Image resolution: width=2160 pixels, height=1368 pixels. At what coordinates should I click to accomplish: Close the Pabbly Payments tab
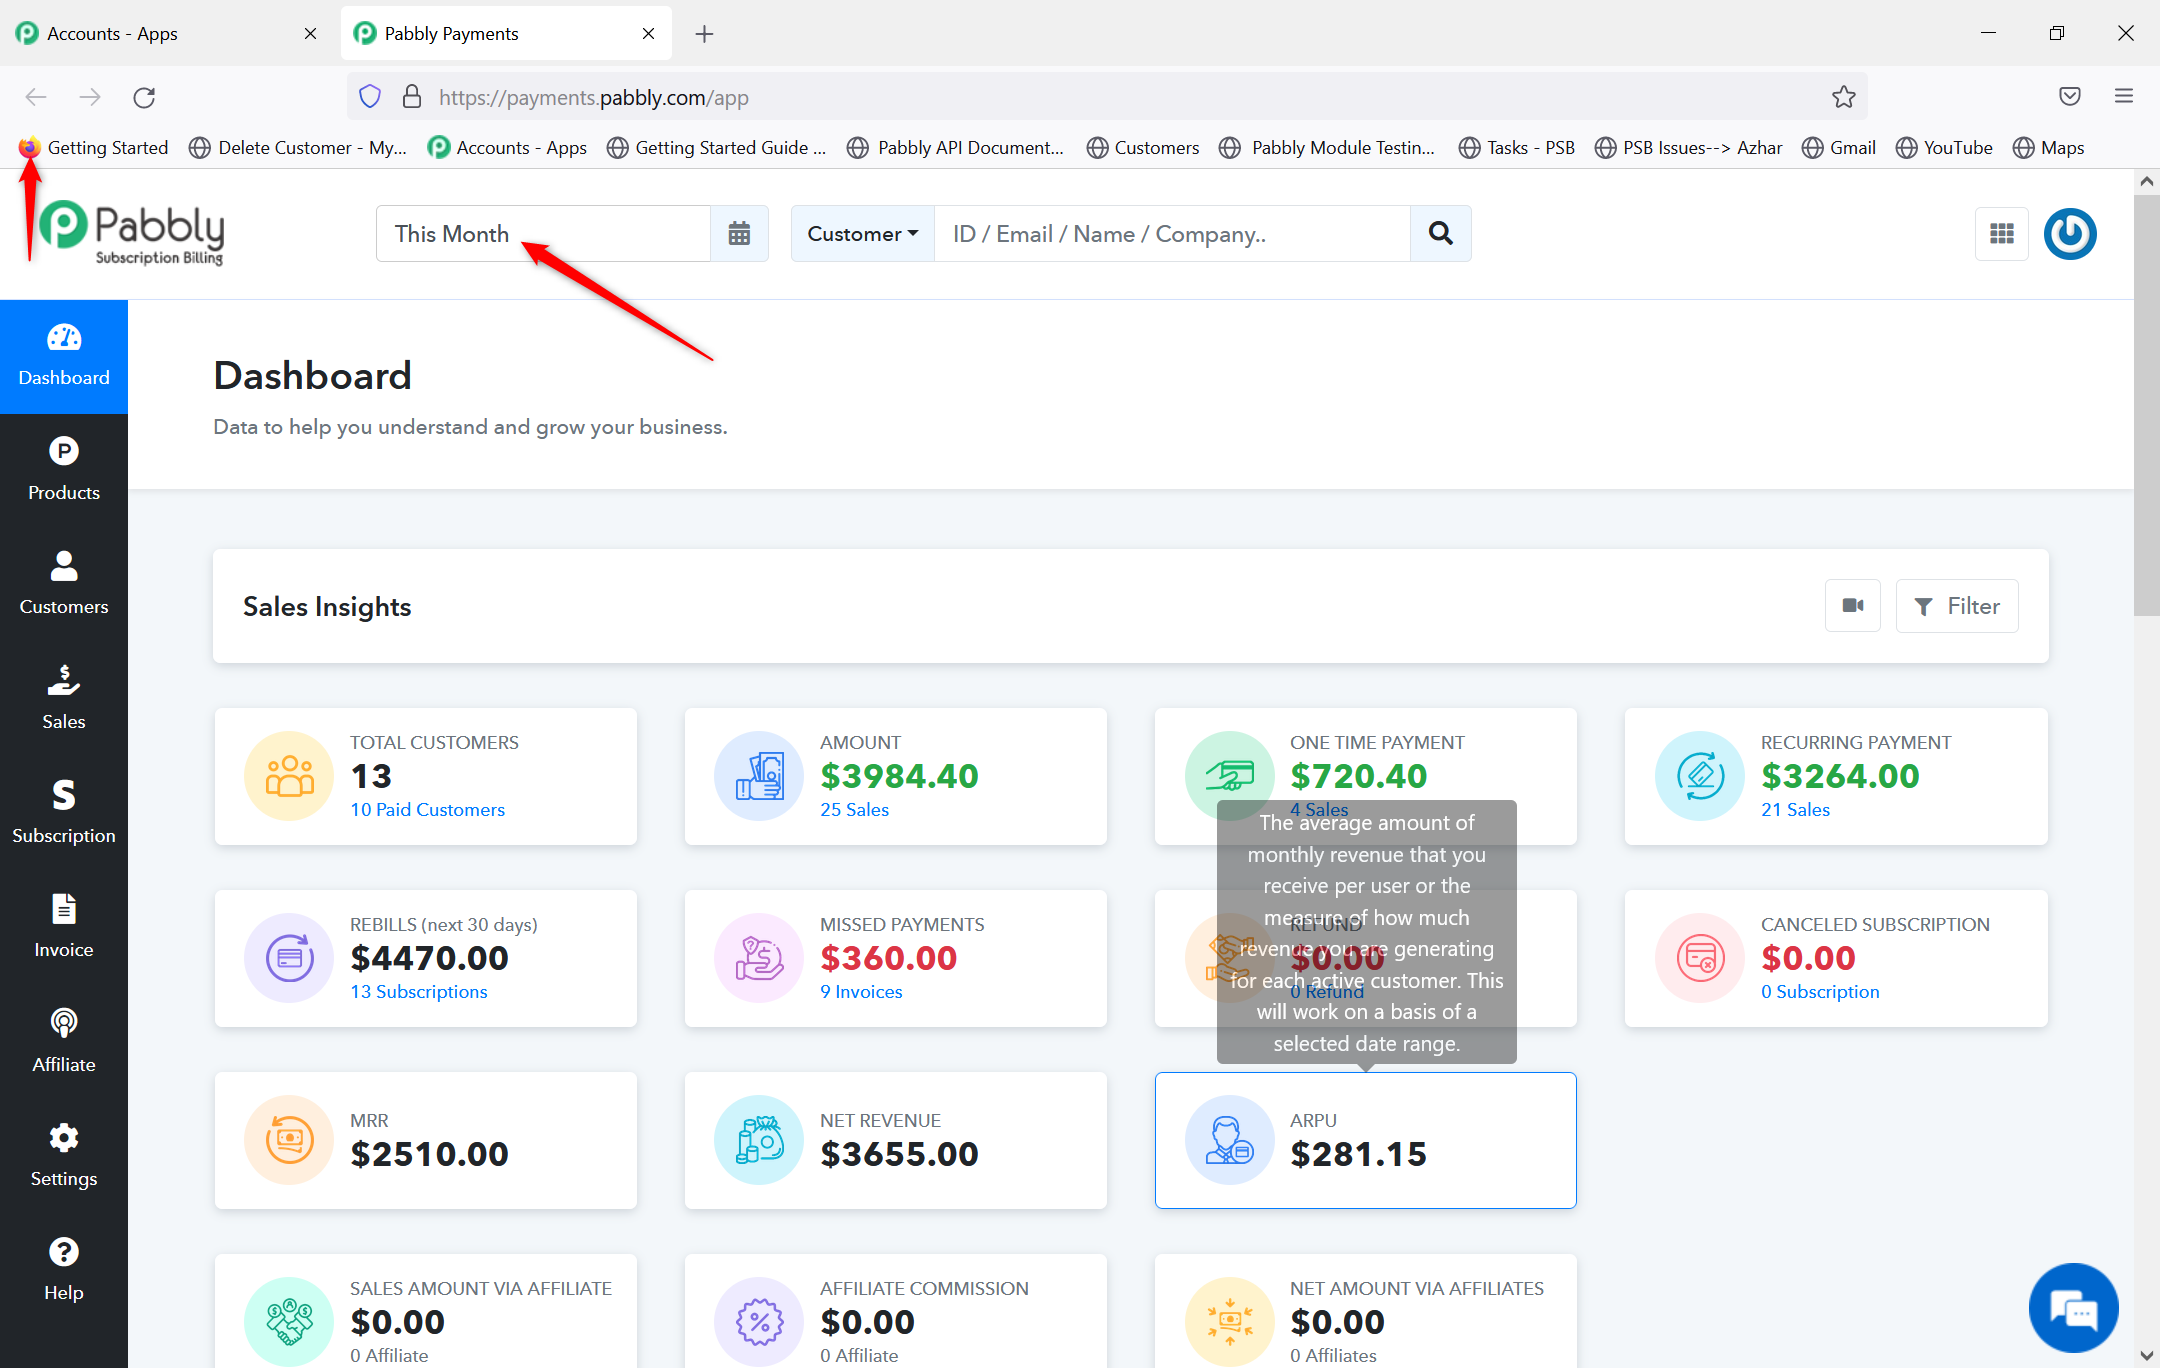[648, 34]
